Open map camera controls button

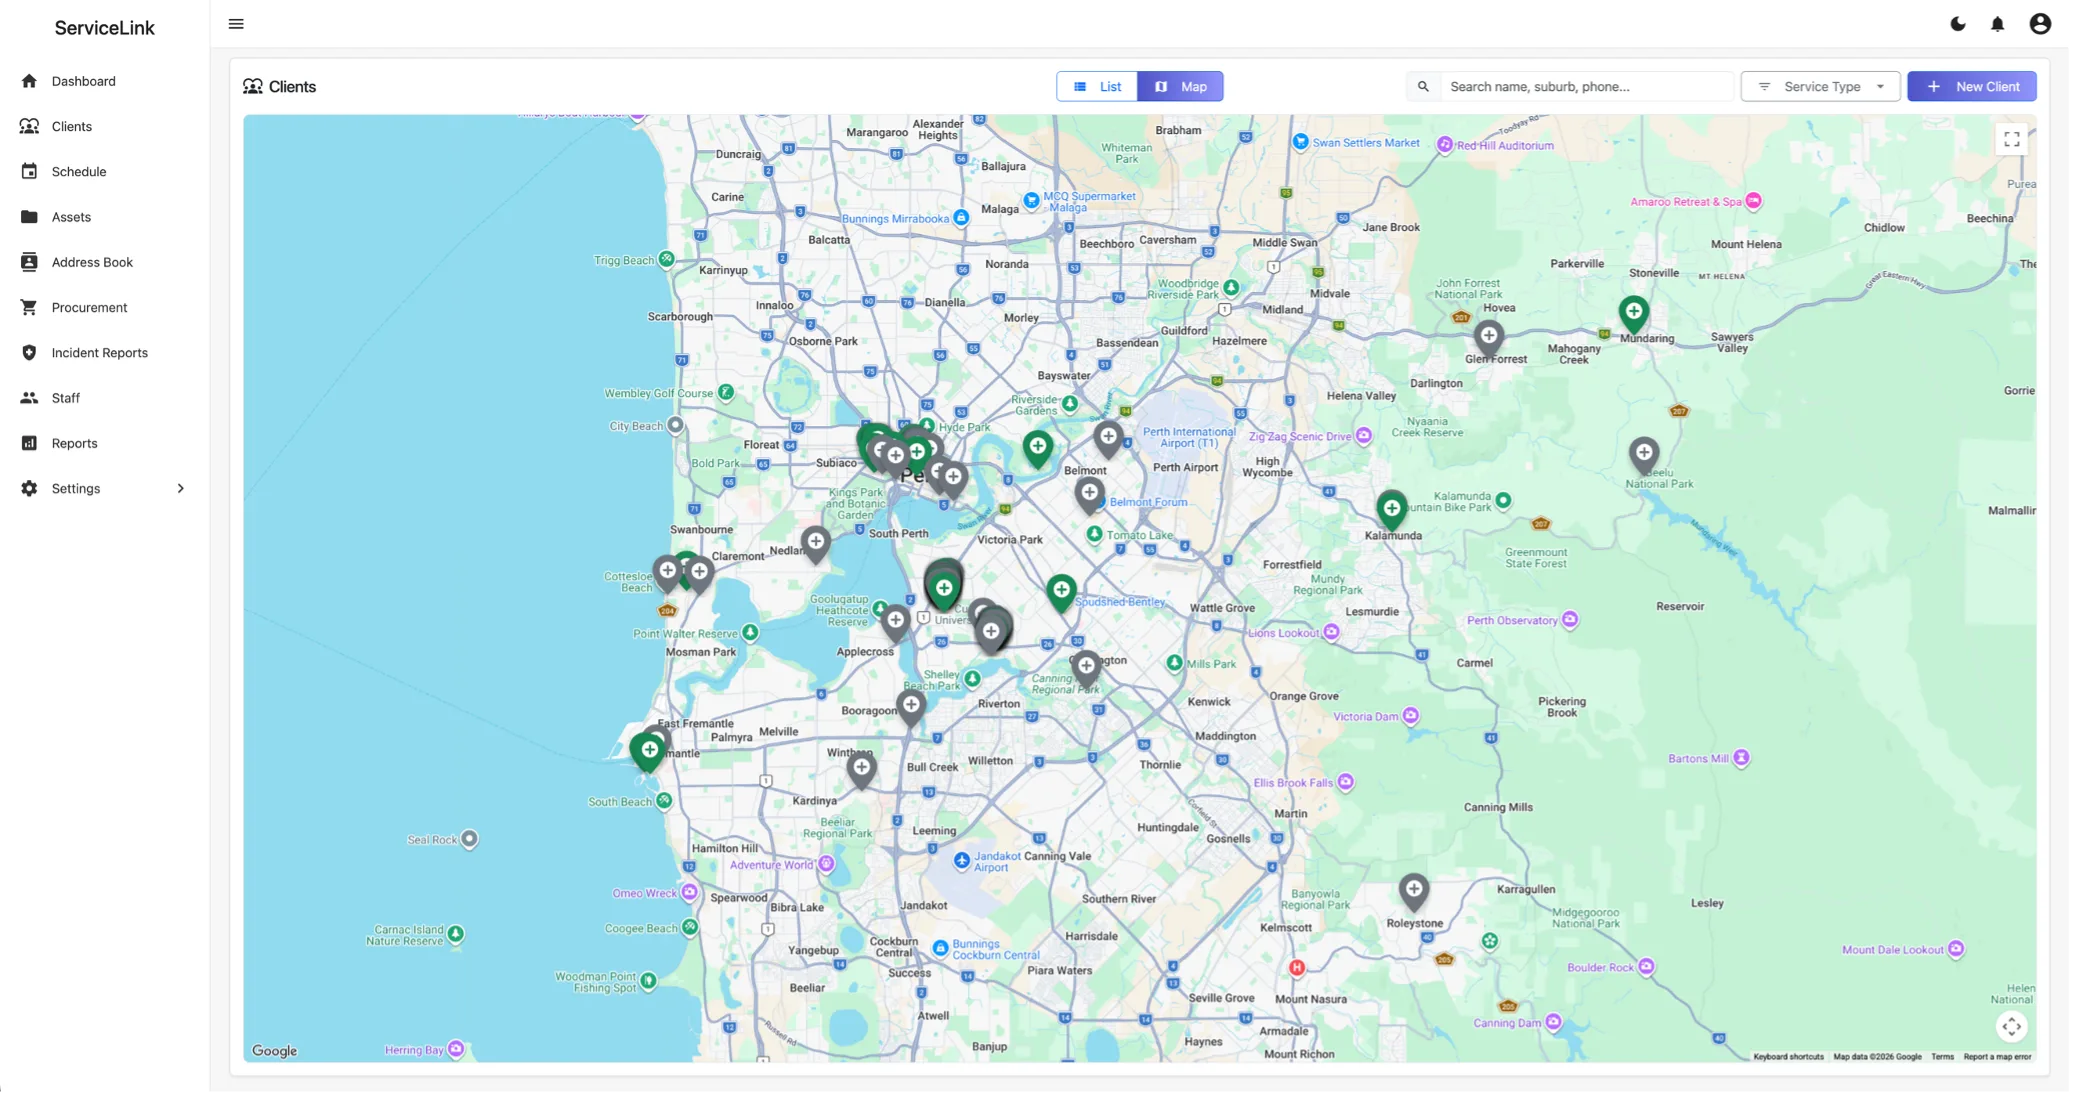2011,1027
